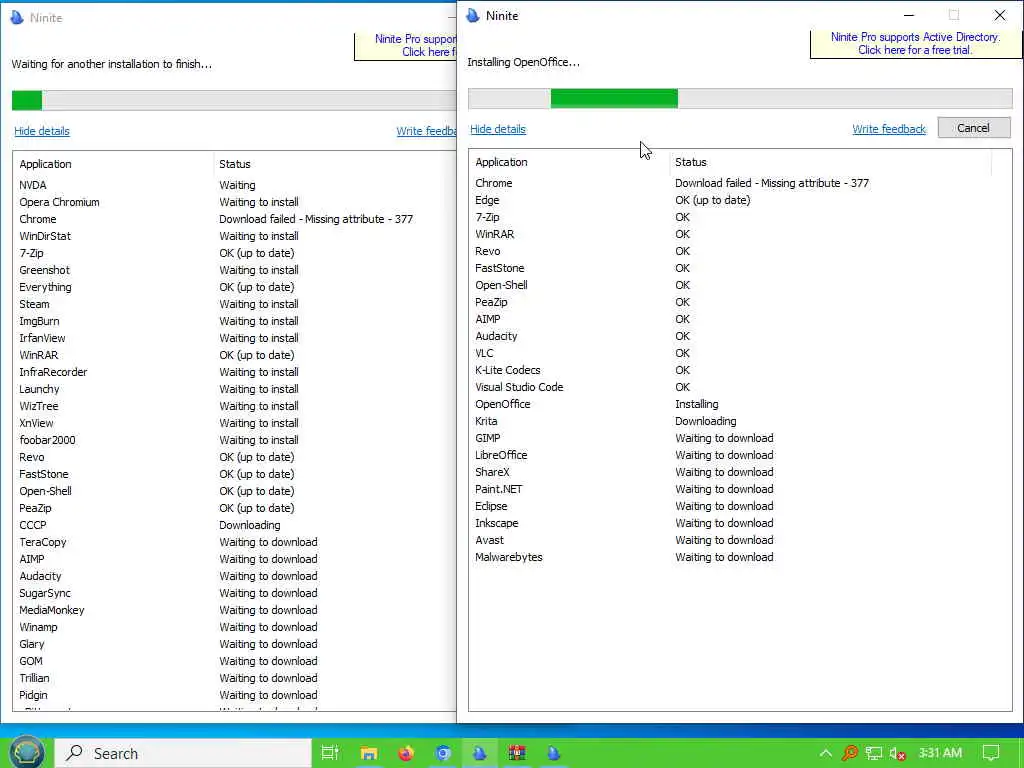Screen dimensions: 1024x768
Task: Open Write feedback in background Ninite window
Action: (x=426, y=131)
